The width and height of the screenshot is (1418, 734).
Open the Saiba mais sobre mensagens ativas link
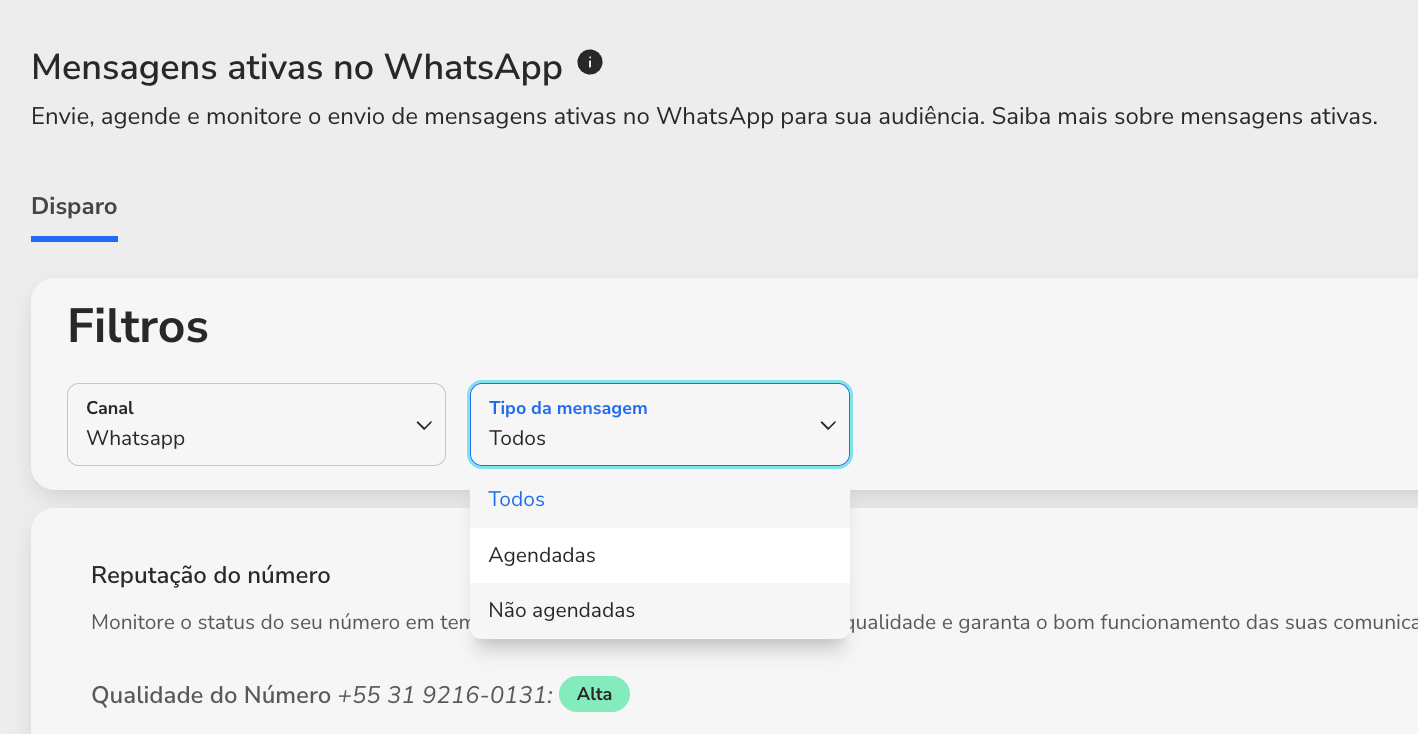1185,117
